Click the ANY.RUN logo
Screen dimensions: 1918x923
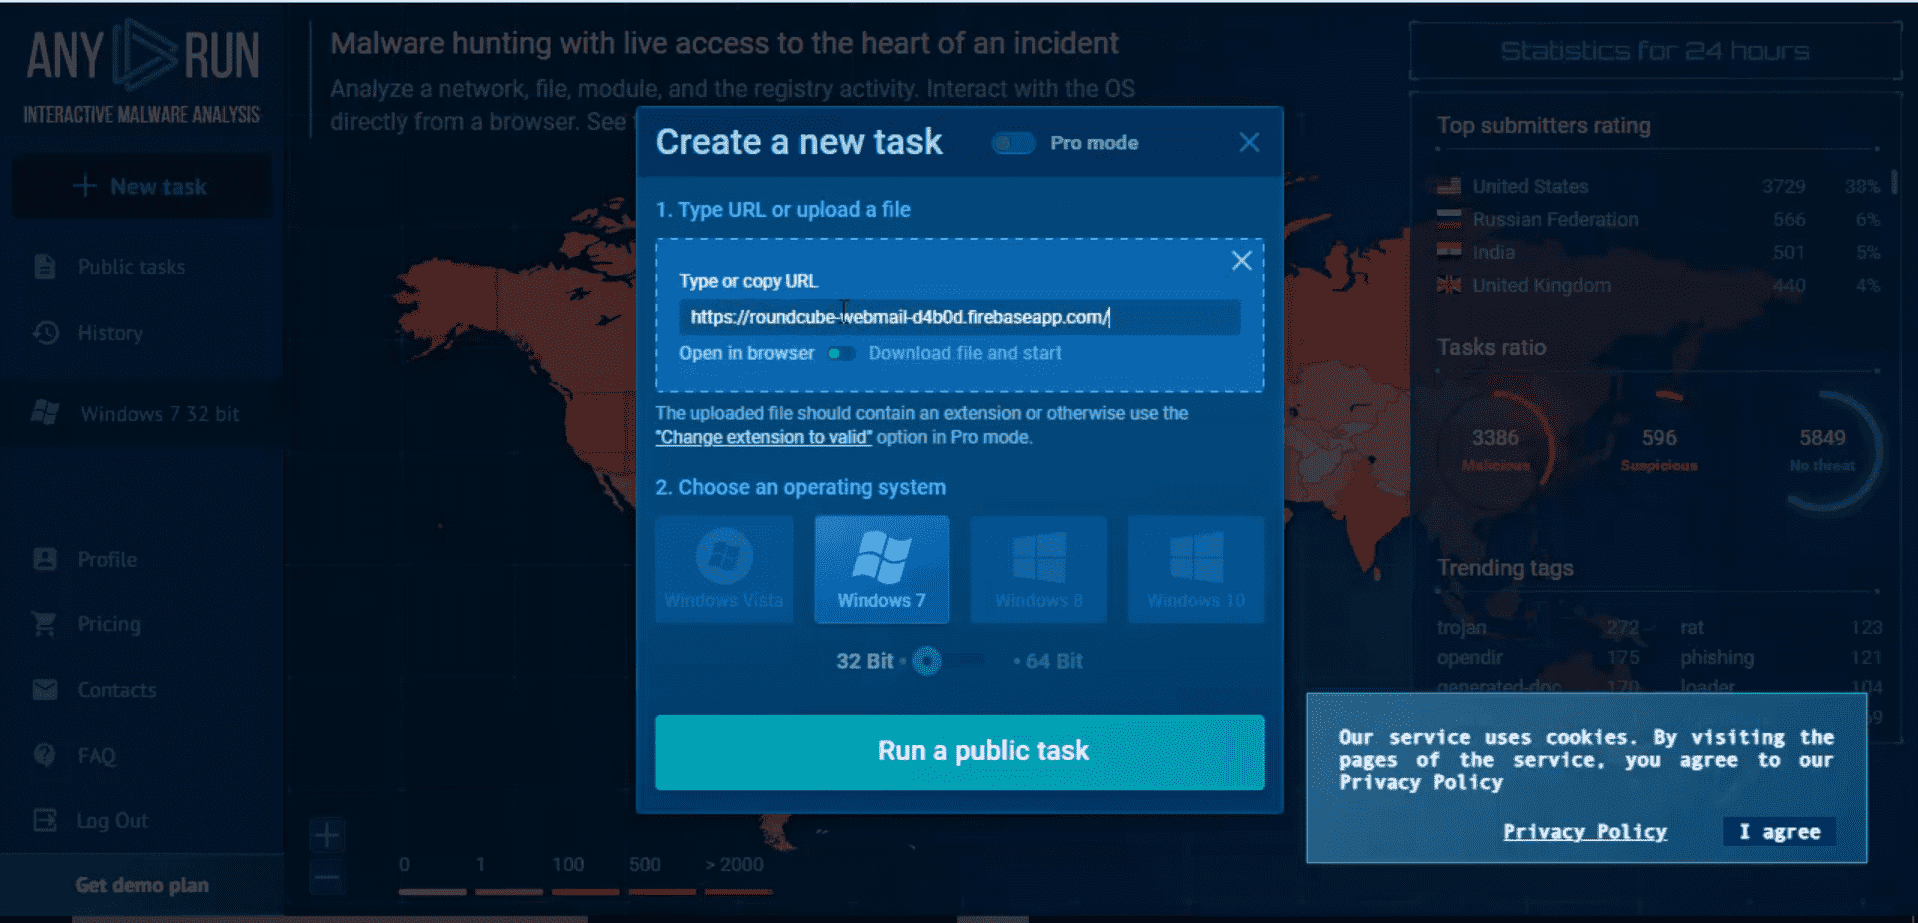coord(142,70)
